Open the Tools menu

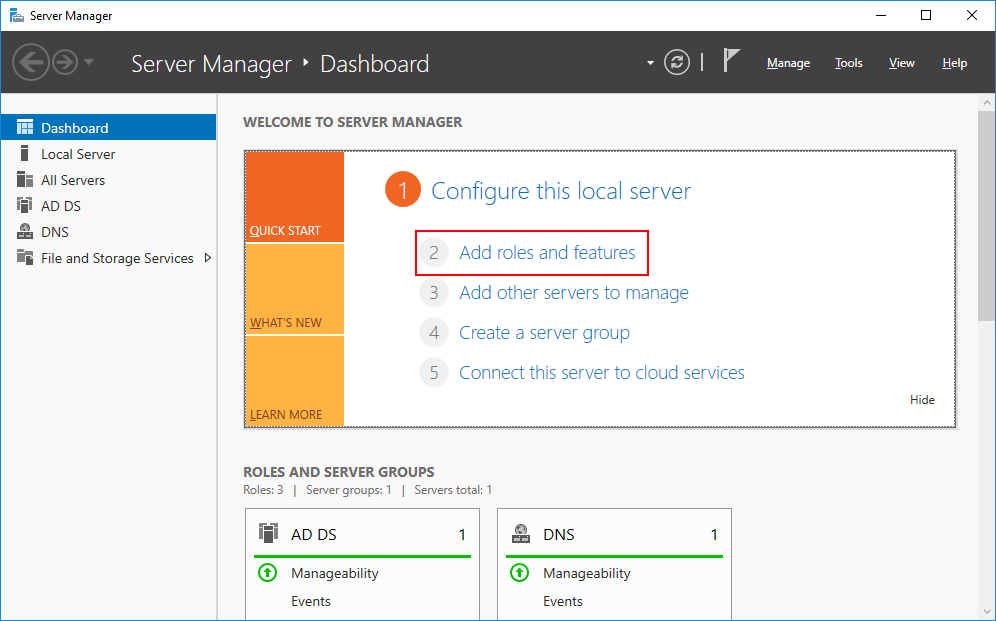point(848,62)
